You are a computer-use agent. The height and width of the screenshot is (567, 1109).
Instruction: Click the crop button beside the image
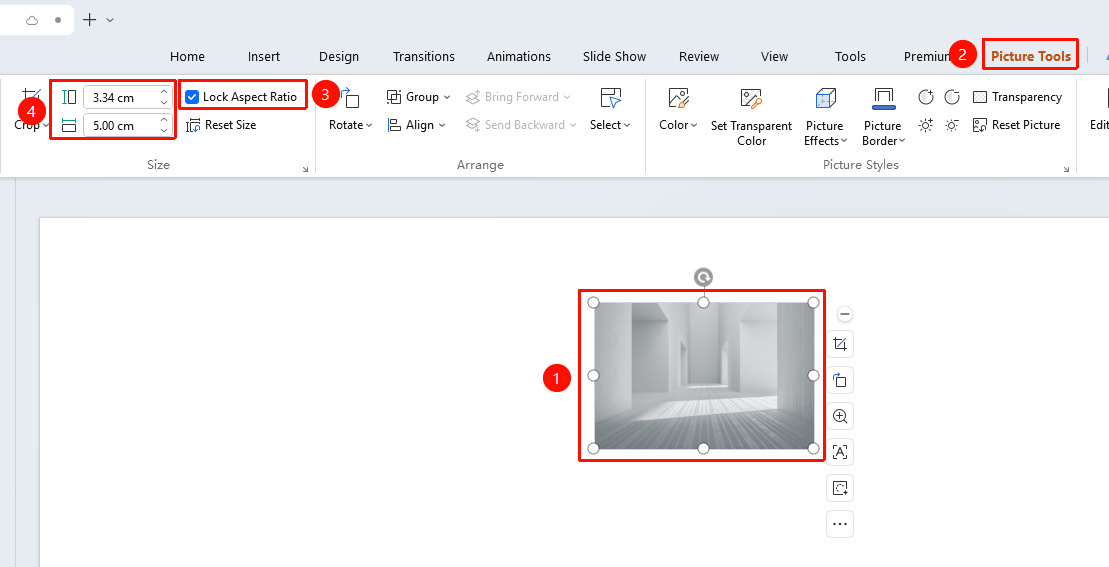(x=840, y=344)
